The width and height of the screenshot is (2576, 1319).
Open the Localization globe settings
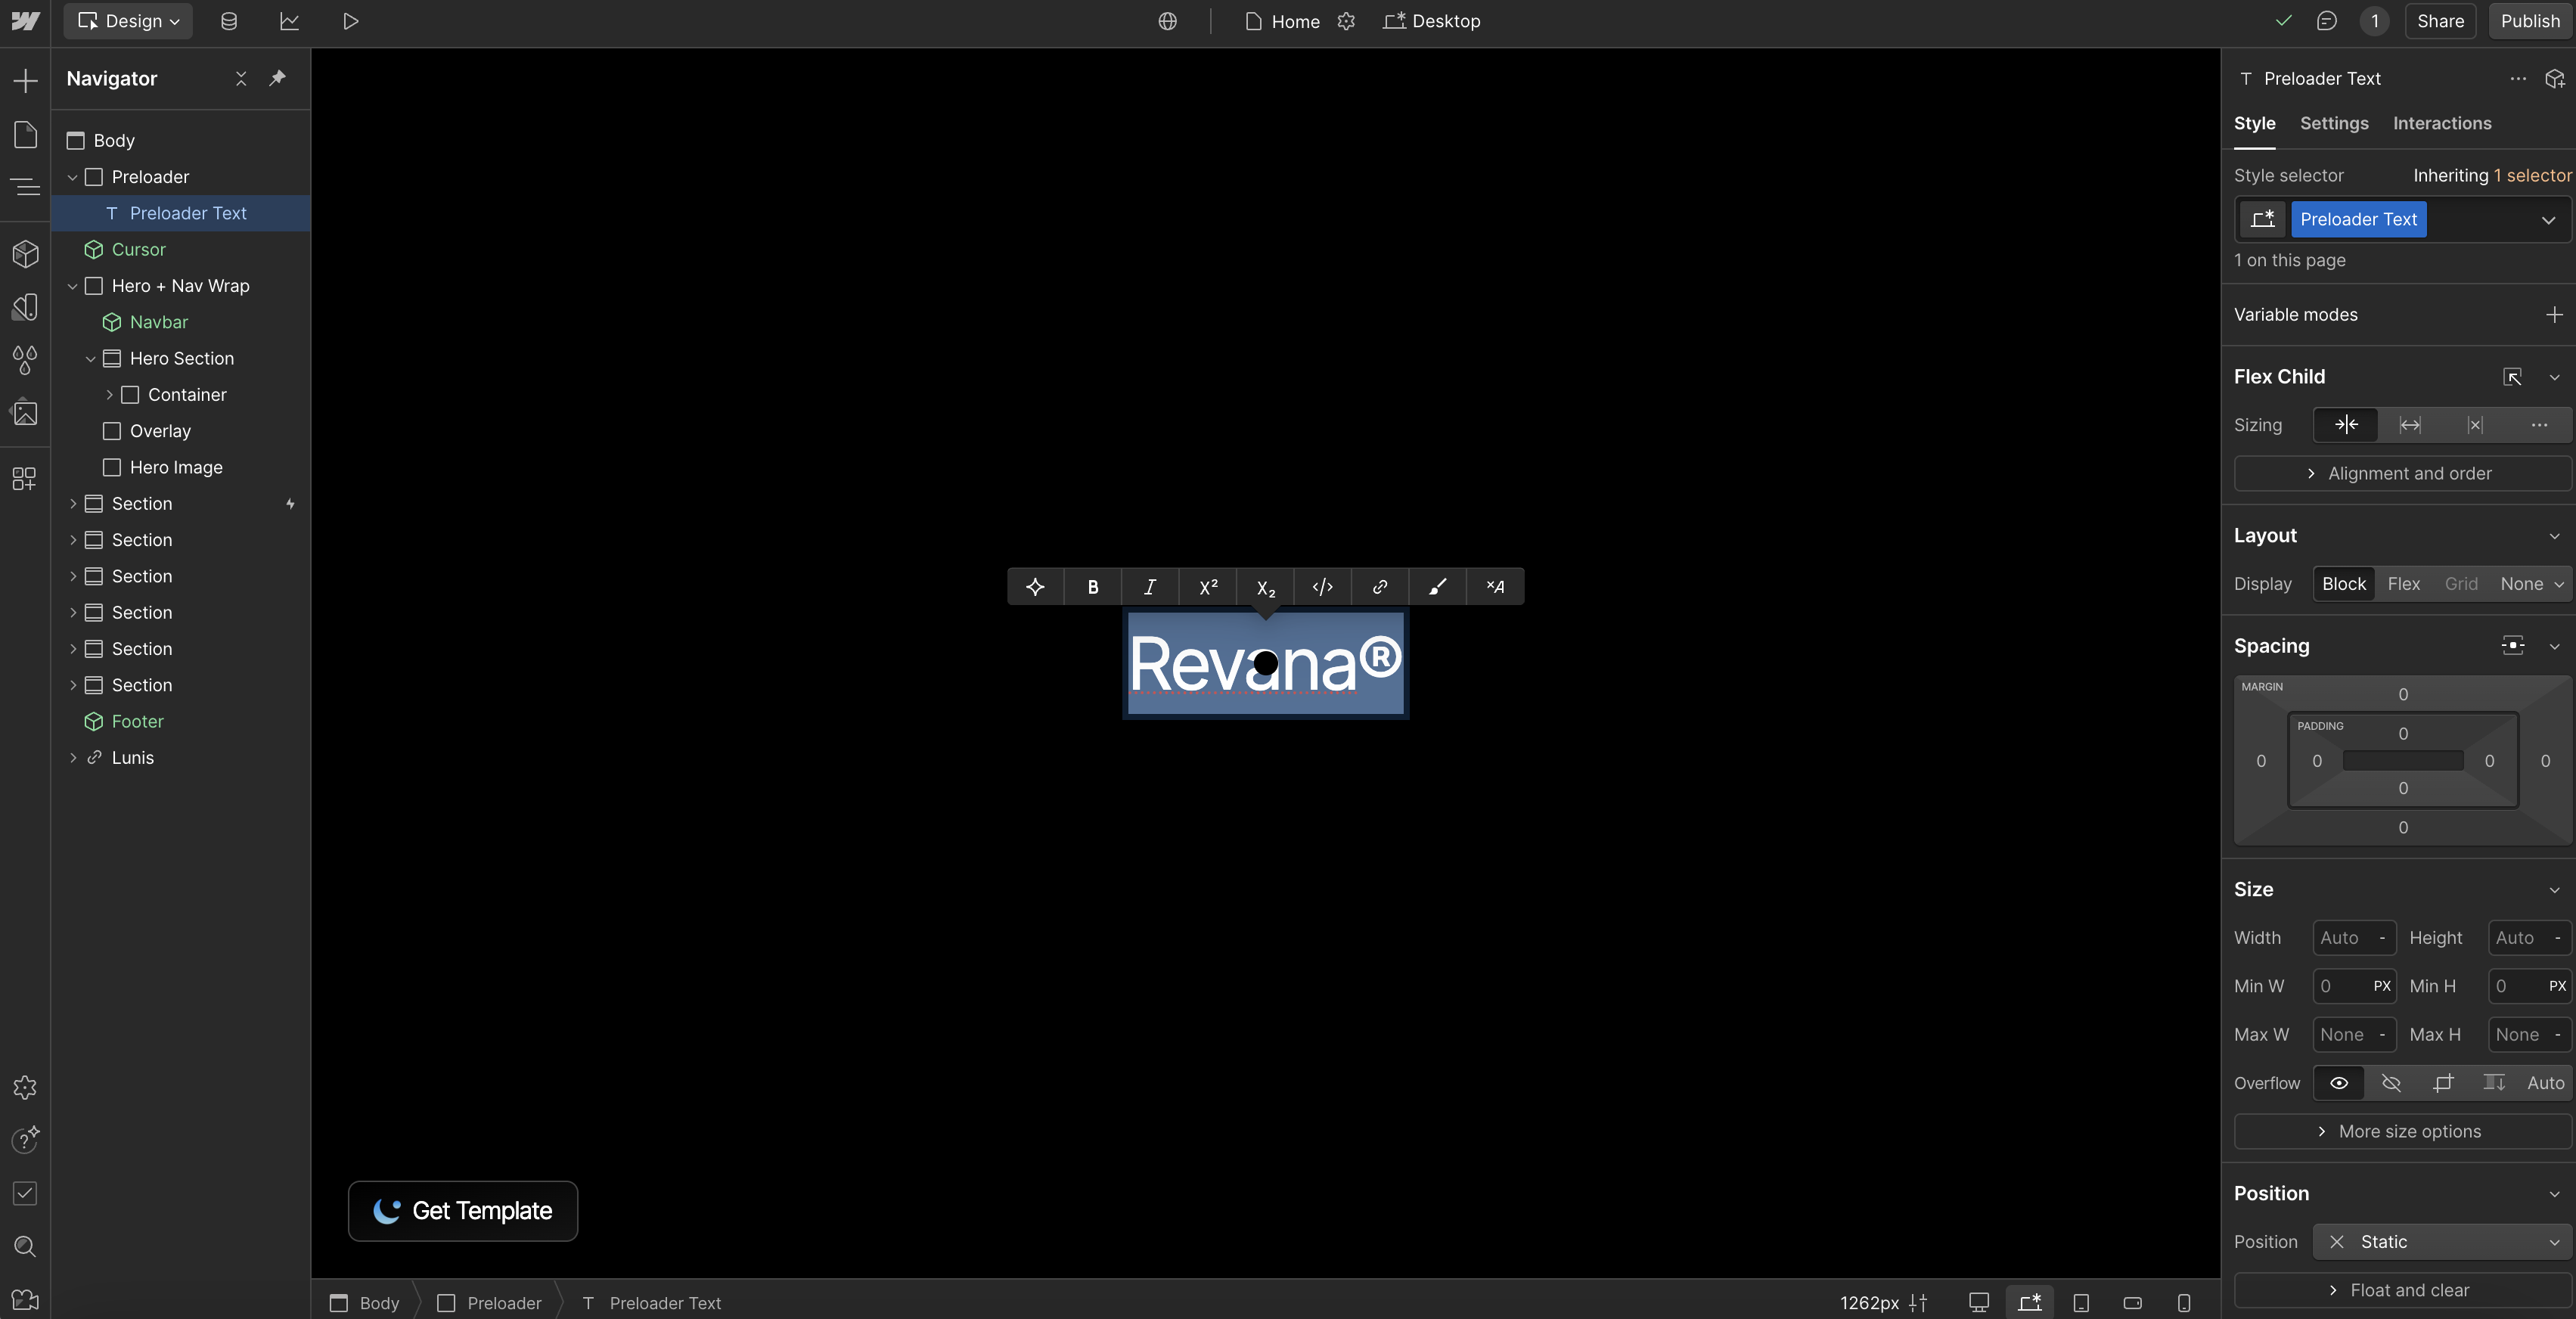pos(1168,21)
